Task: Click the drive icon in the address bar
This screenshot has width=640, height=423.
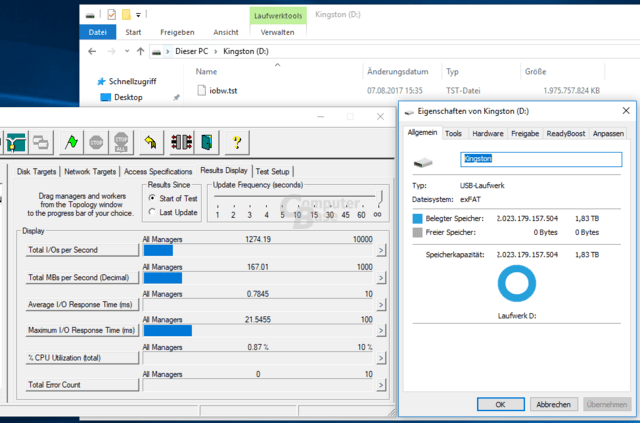Action: coord(156,52)
